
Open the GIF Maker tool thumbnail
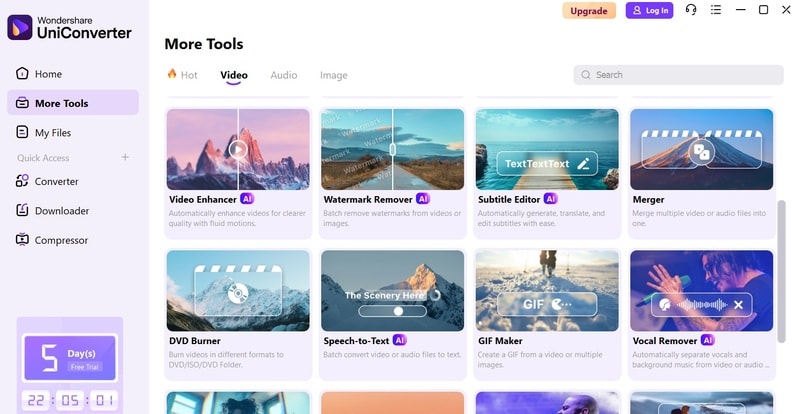tap(547, 290)
